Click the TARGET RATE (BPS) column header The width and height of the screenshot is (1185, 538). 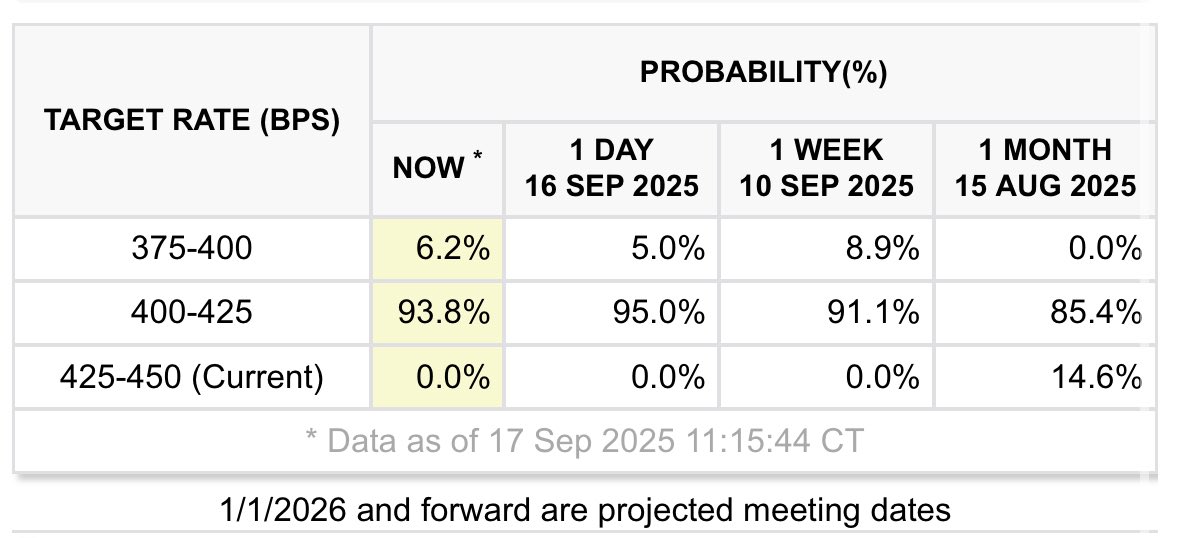192,121
